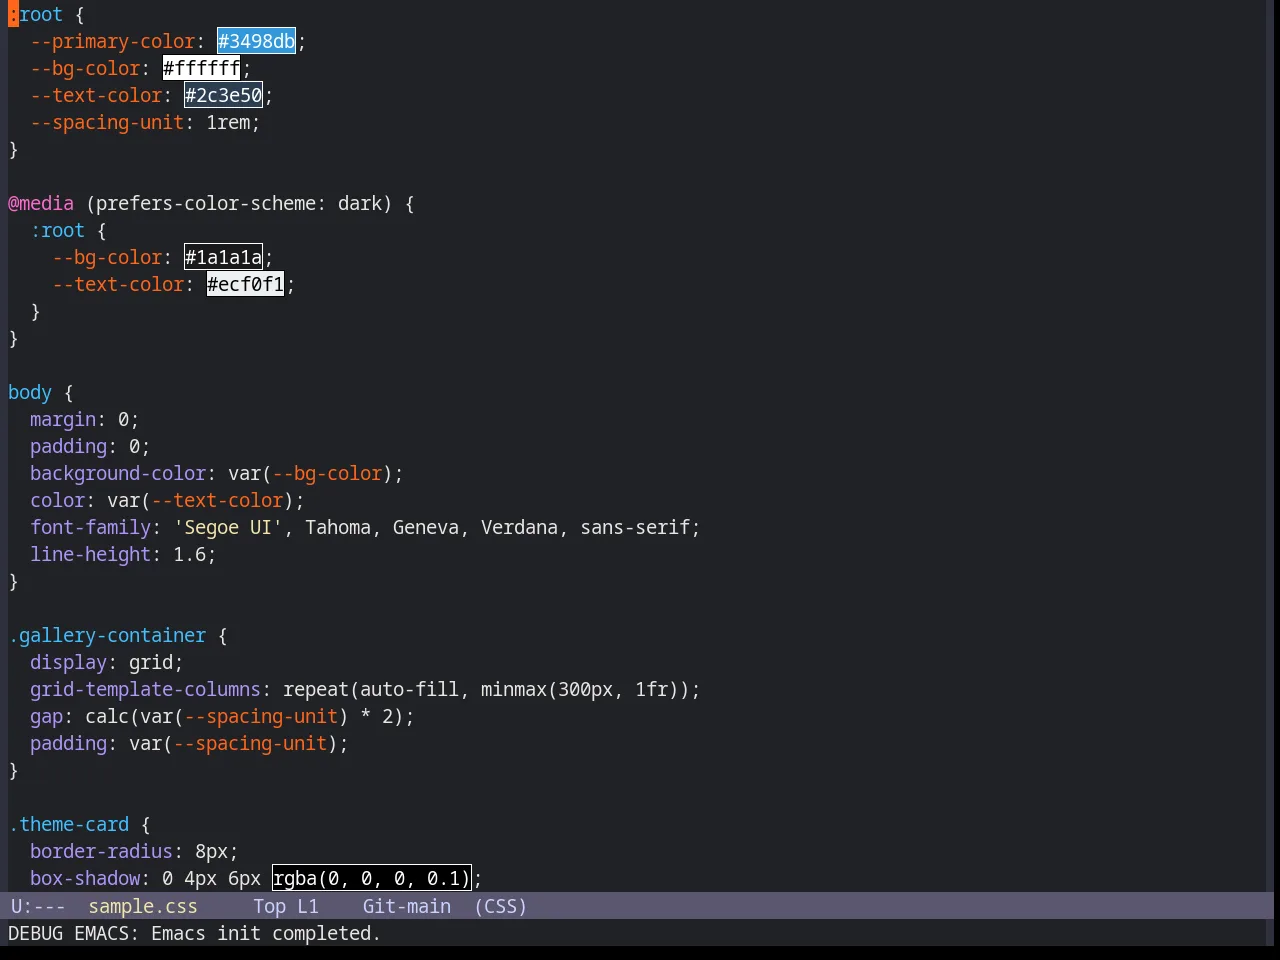The height and width of the screenshot is (960, 1280).
Task: Click the margin property
Action: click(63, 419)
